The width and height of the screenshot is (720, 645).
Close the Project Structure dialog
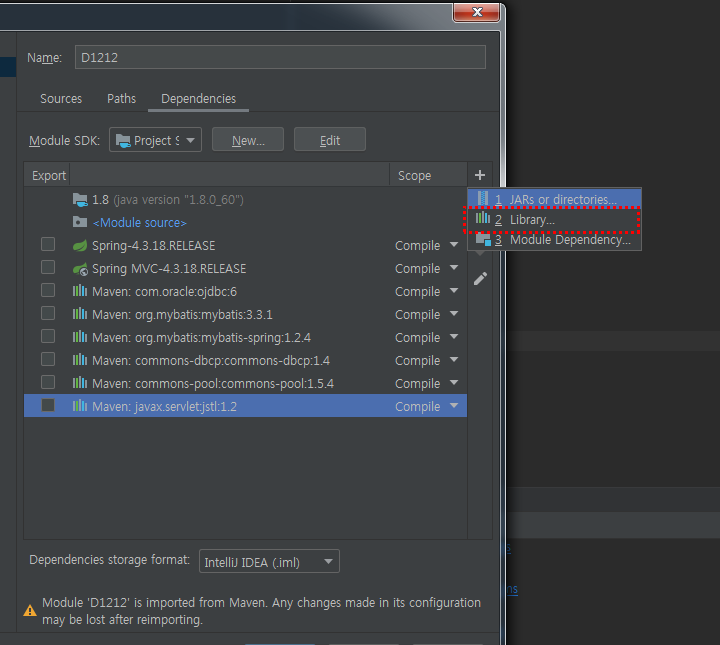pyautogui.click(x=477, y=11)
